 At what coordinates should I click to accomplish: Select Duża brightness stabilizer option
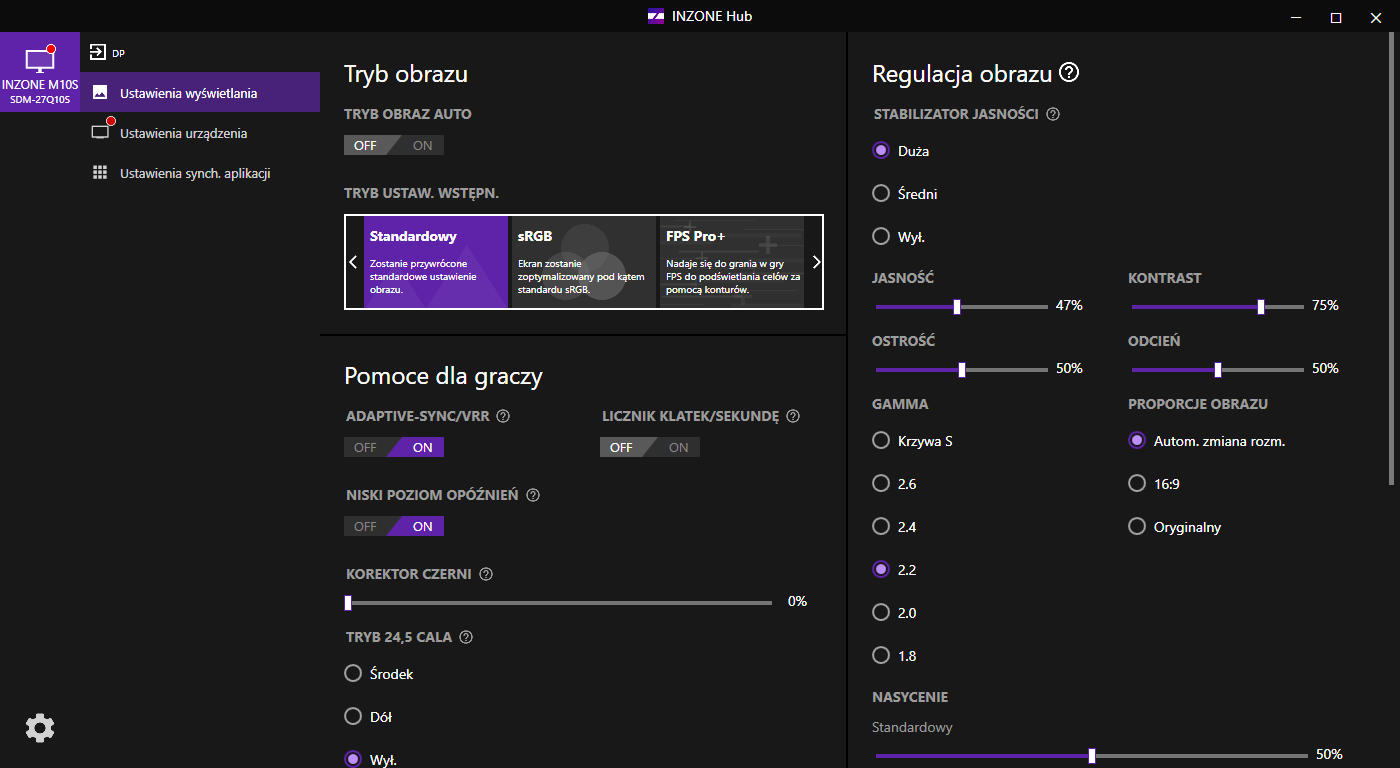click(x=881, y=150)
